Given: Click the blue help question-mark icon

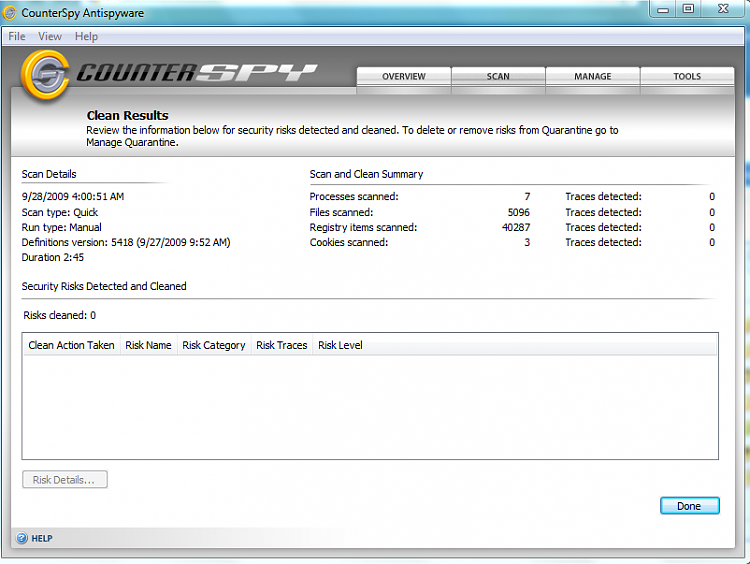Looking at the screenshot, I should [22, 538].
